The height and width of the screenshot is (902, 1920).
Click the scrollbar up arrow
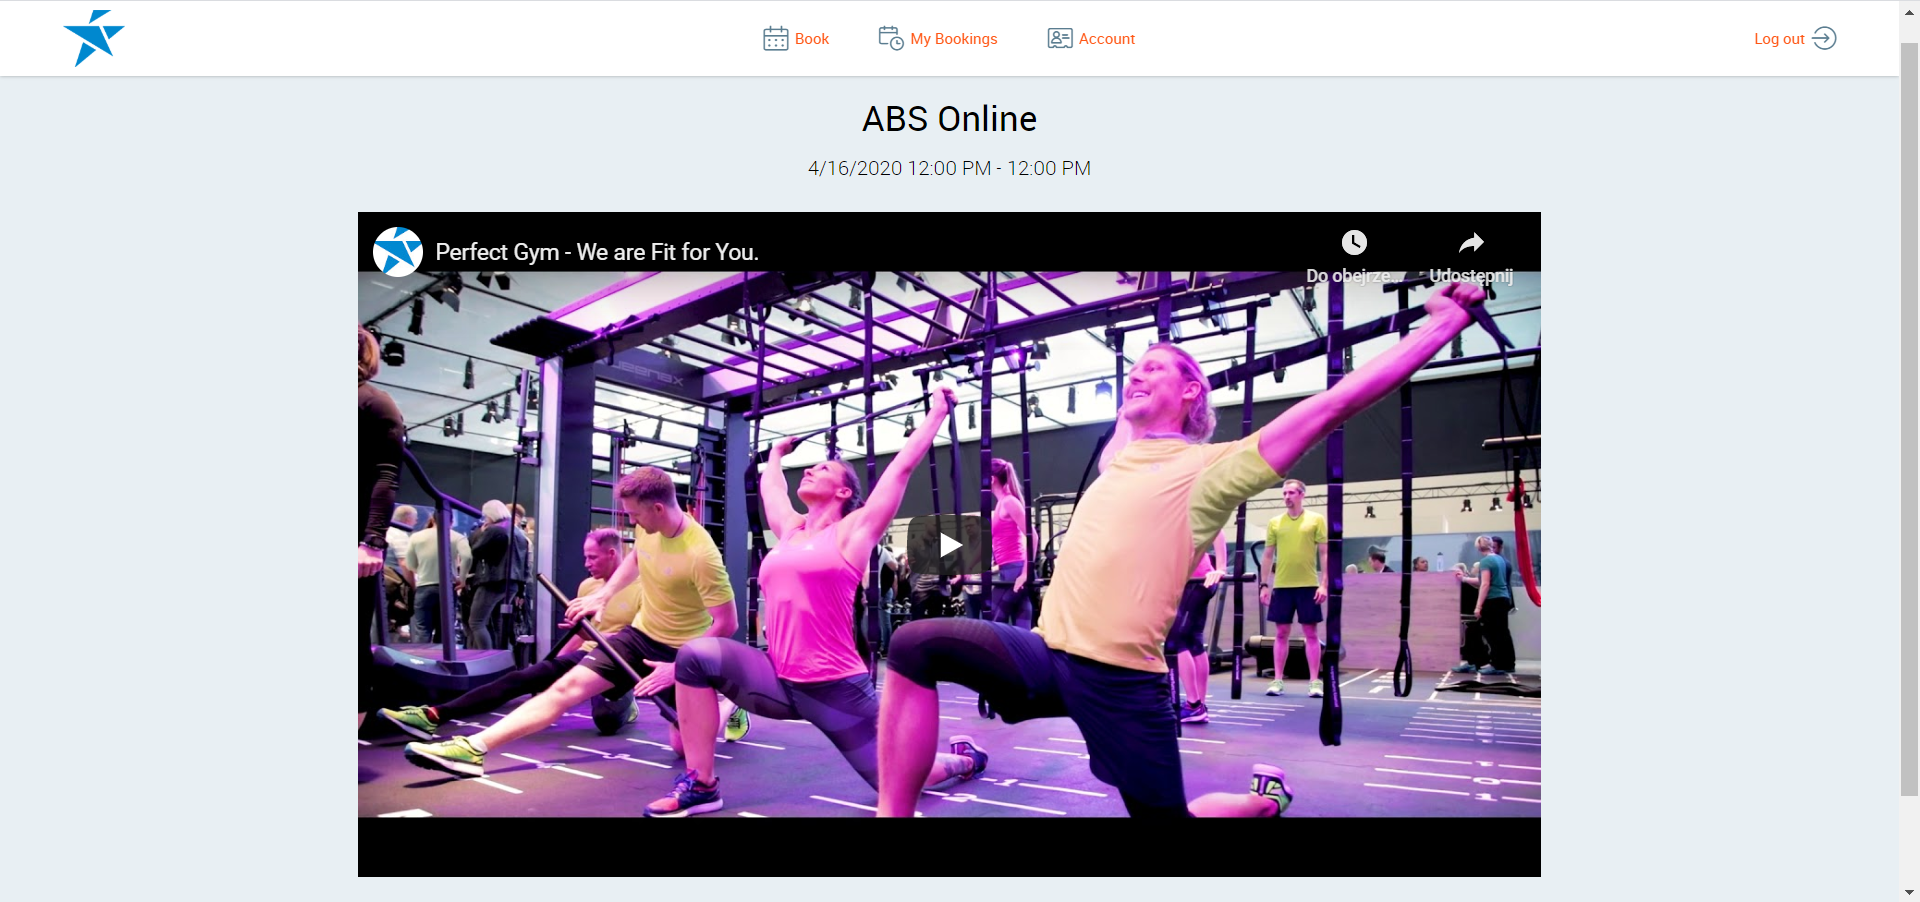pos(1909,8)
